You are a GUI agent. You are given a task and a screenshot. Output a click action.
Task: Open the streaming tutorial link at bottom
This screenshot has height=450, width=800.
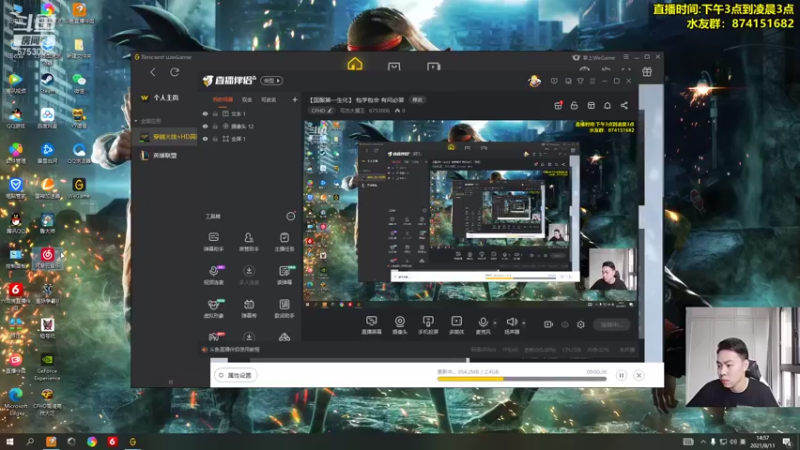click(234, 349)
